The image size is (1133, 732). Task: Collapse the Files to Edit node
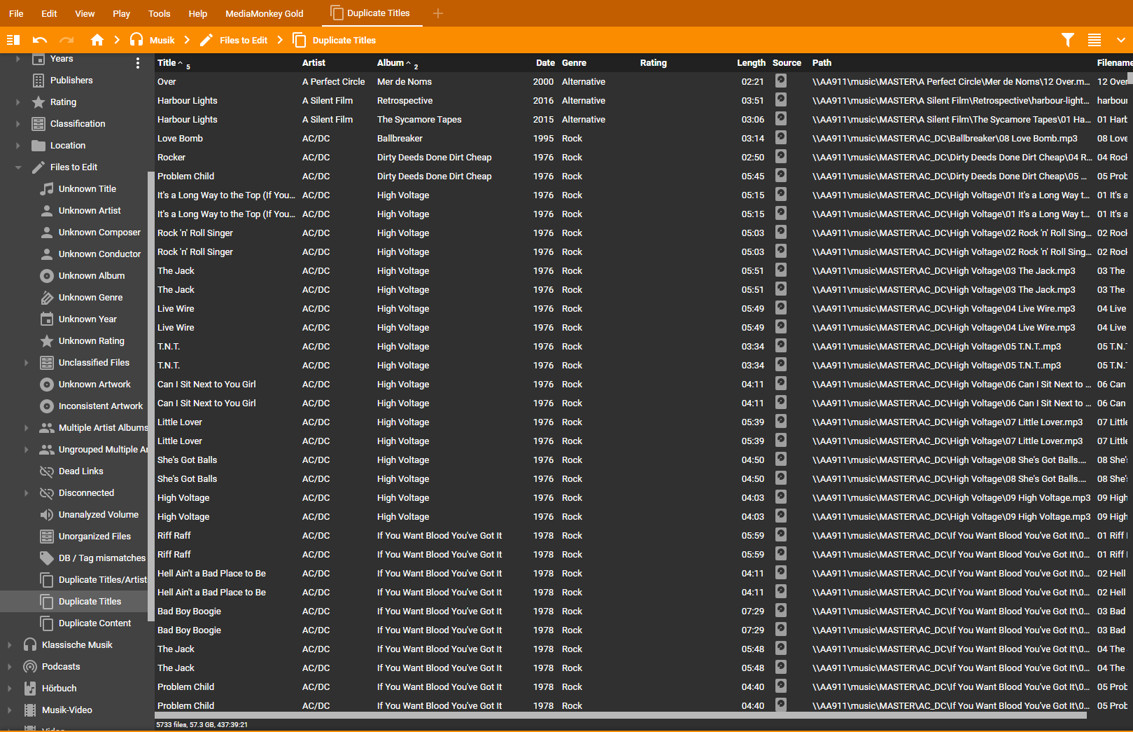[17, 167]
